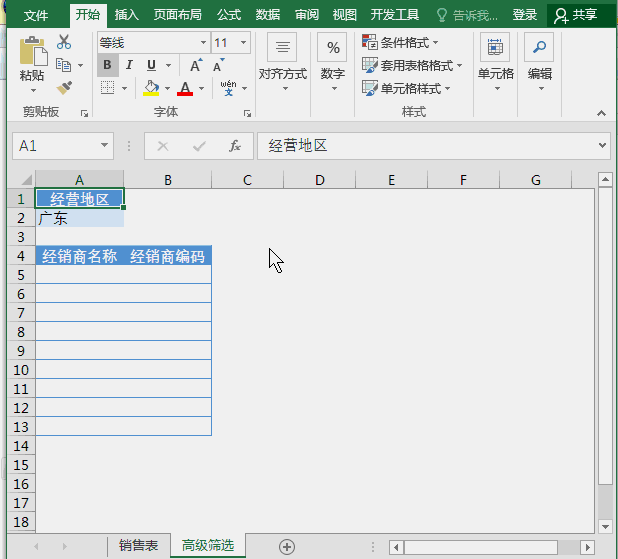Screen dimensions: 618x559
Task: Select column C header
Action: (247, 180)
